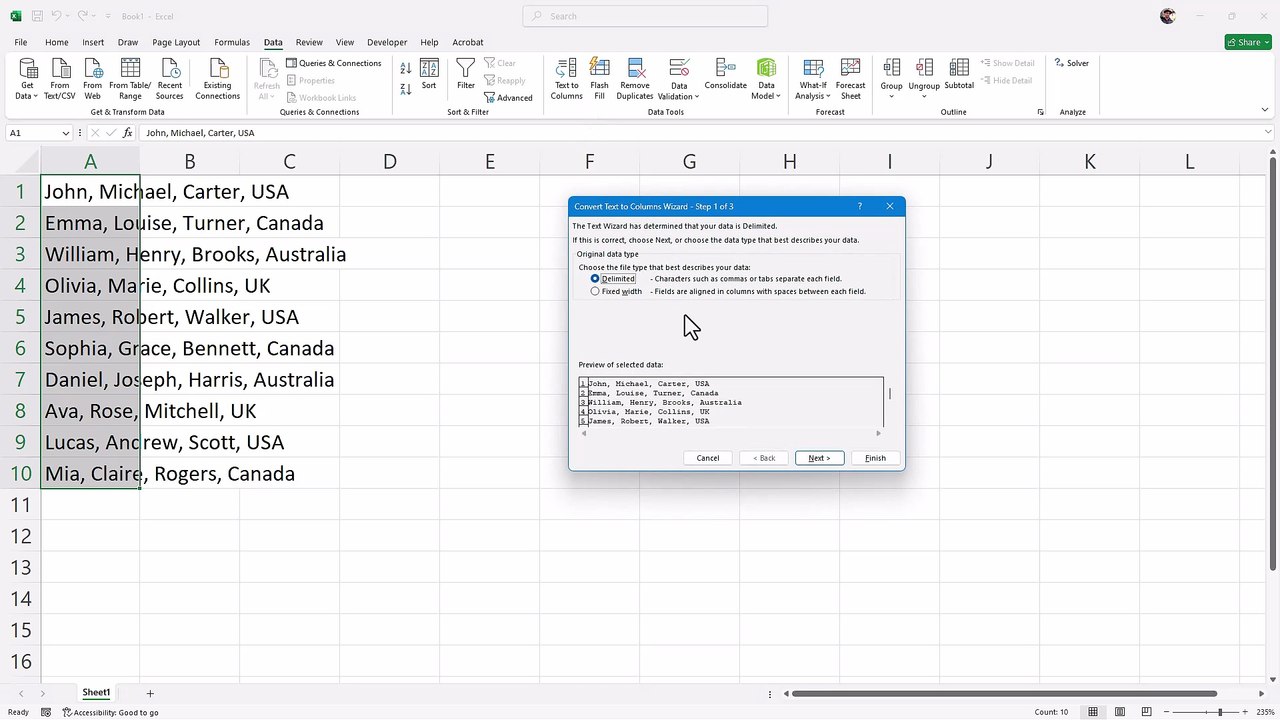1280x720 pixels.
Task: Switch to the Home tab
Action: point(56,42)
